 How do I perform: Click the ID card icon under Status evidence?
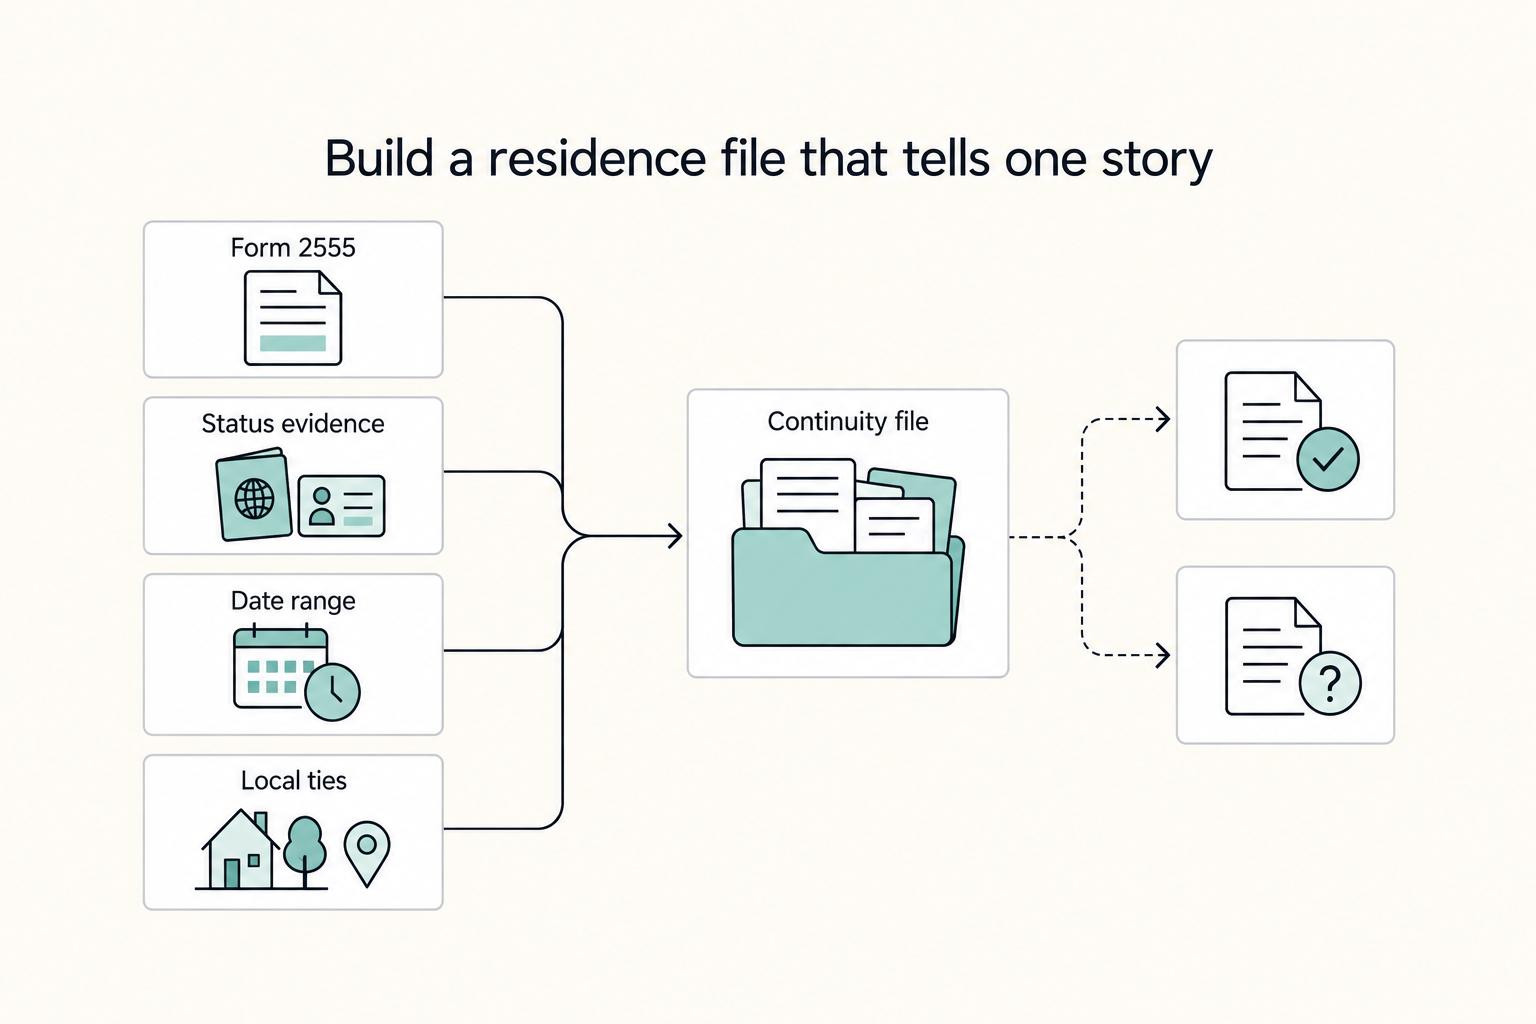[x=341, y=506]
